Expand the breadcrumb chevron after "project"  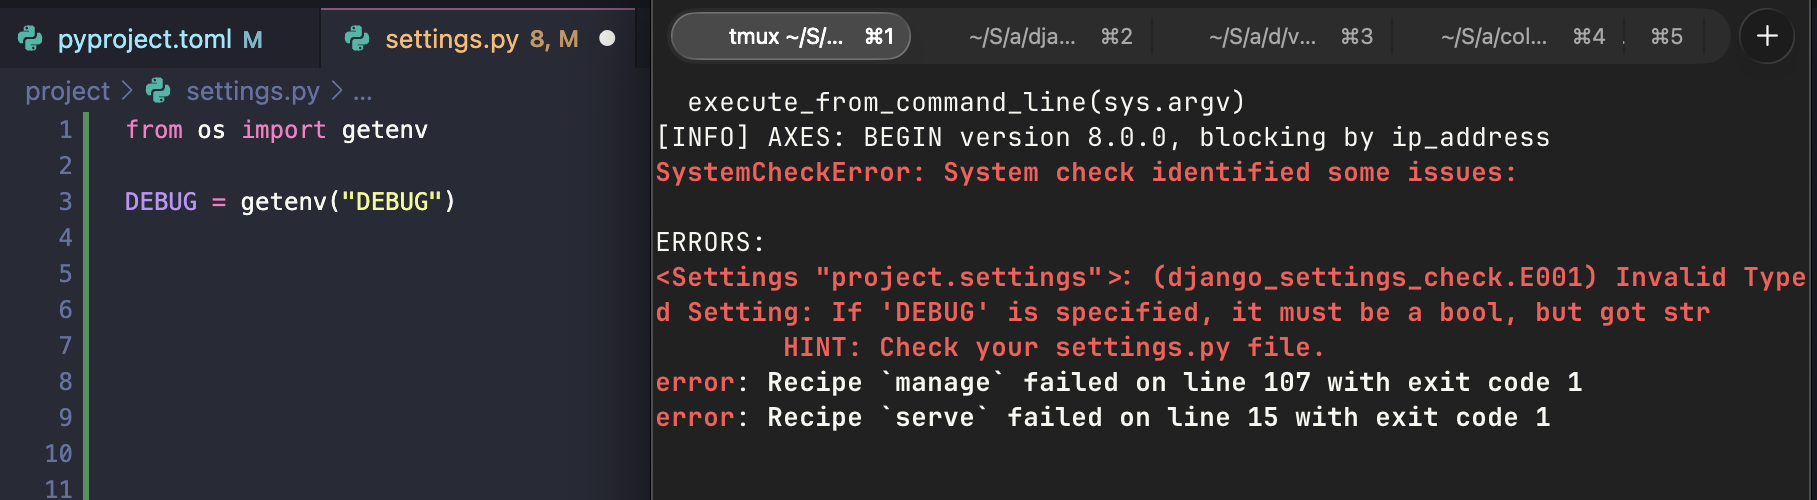127,91
